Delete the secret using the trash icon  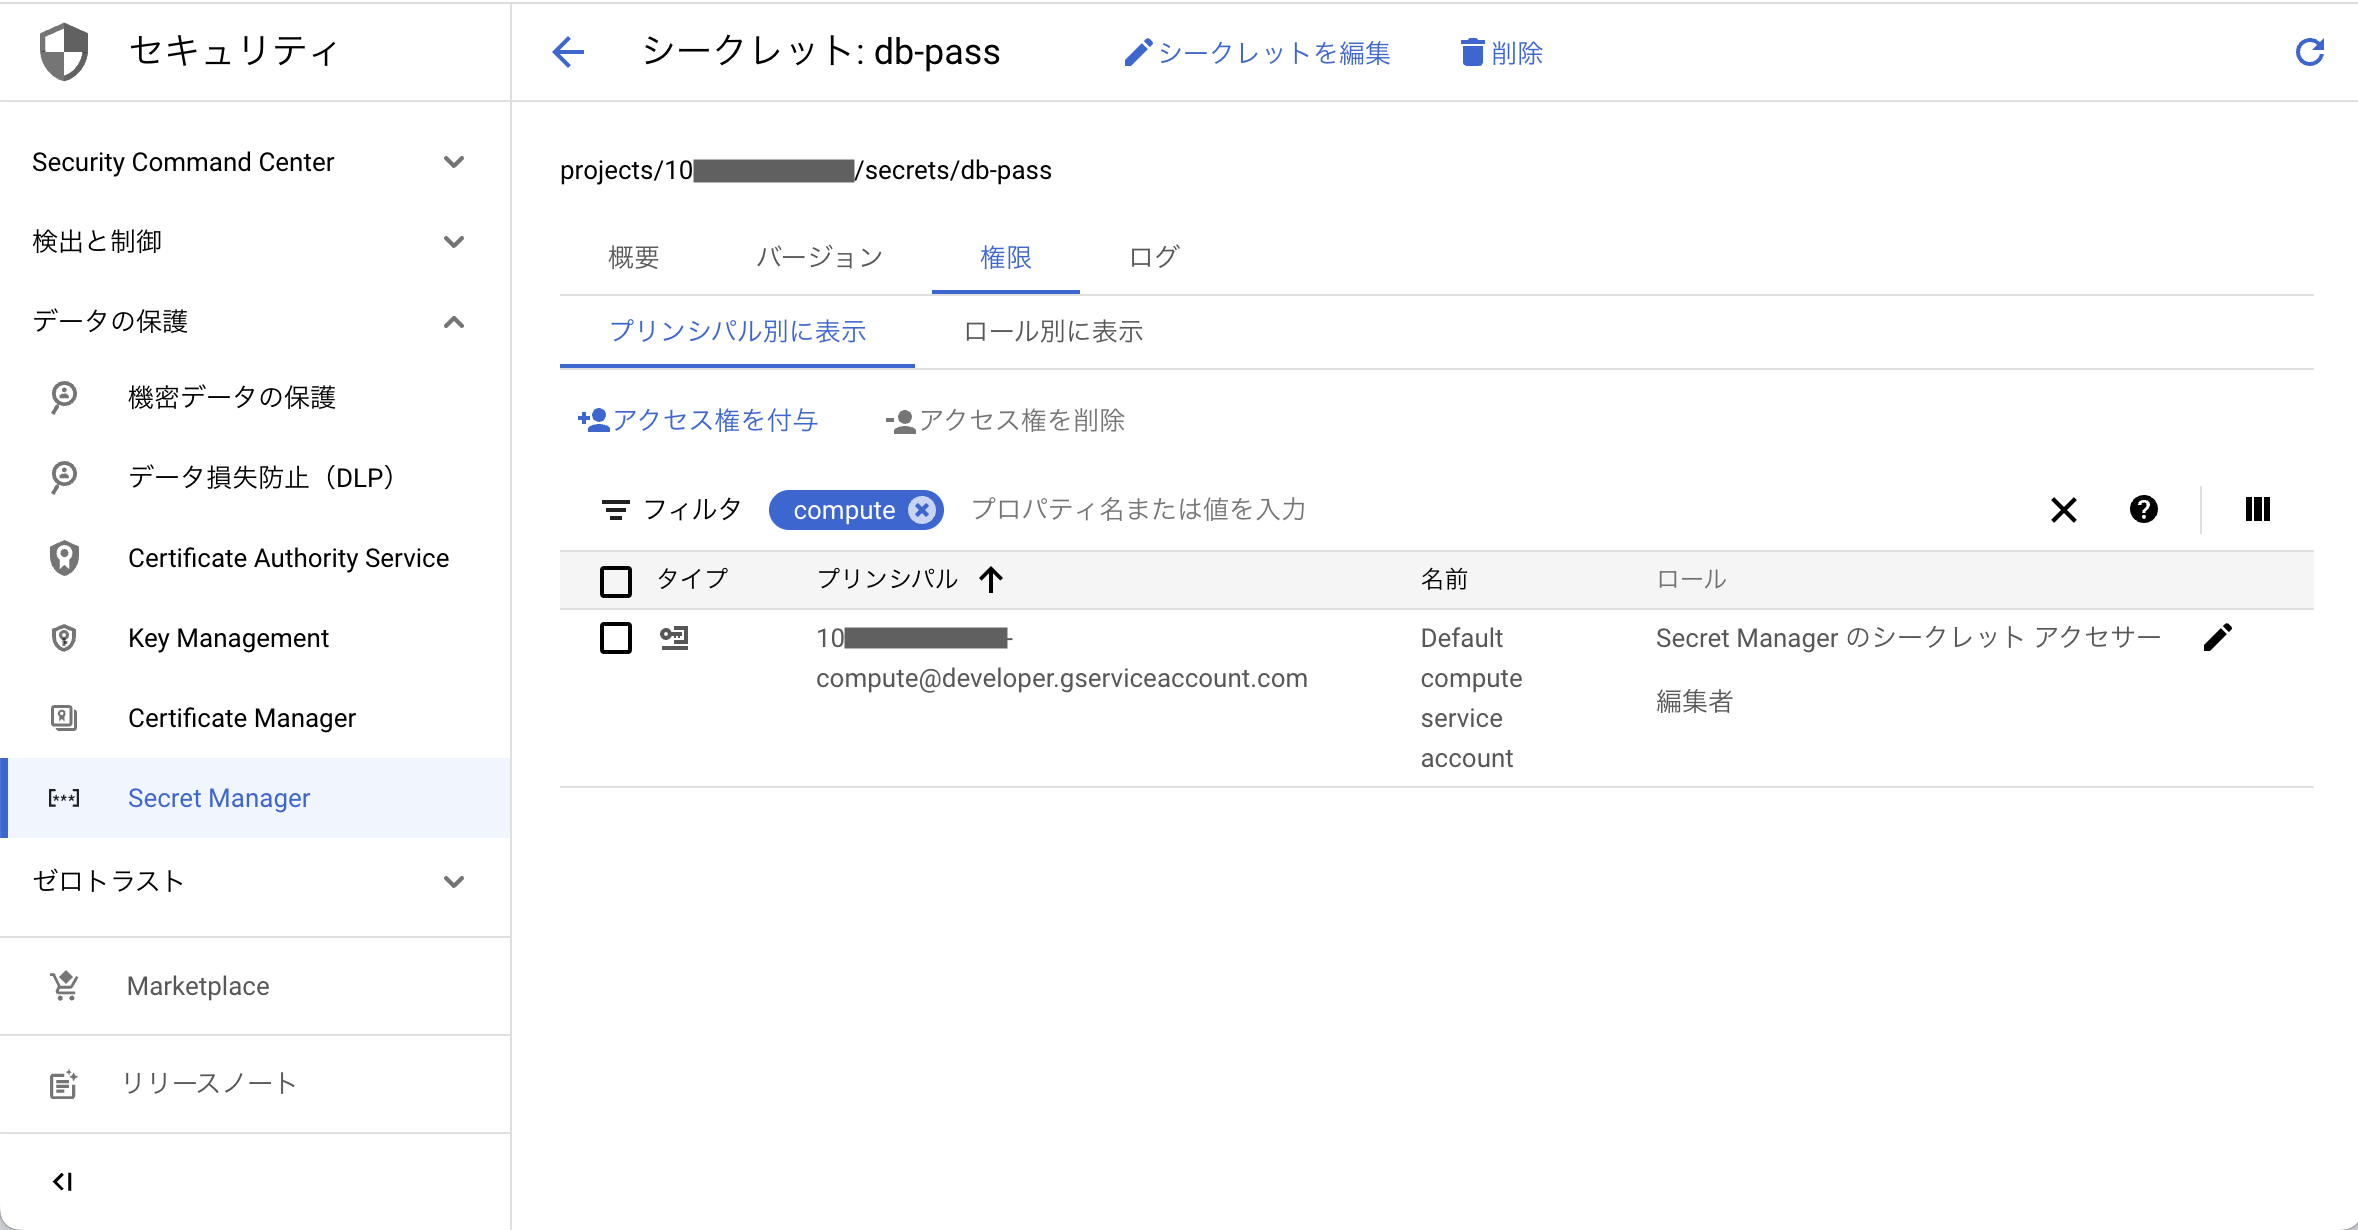click(1500, 53)
